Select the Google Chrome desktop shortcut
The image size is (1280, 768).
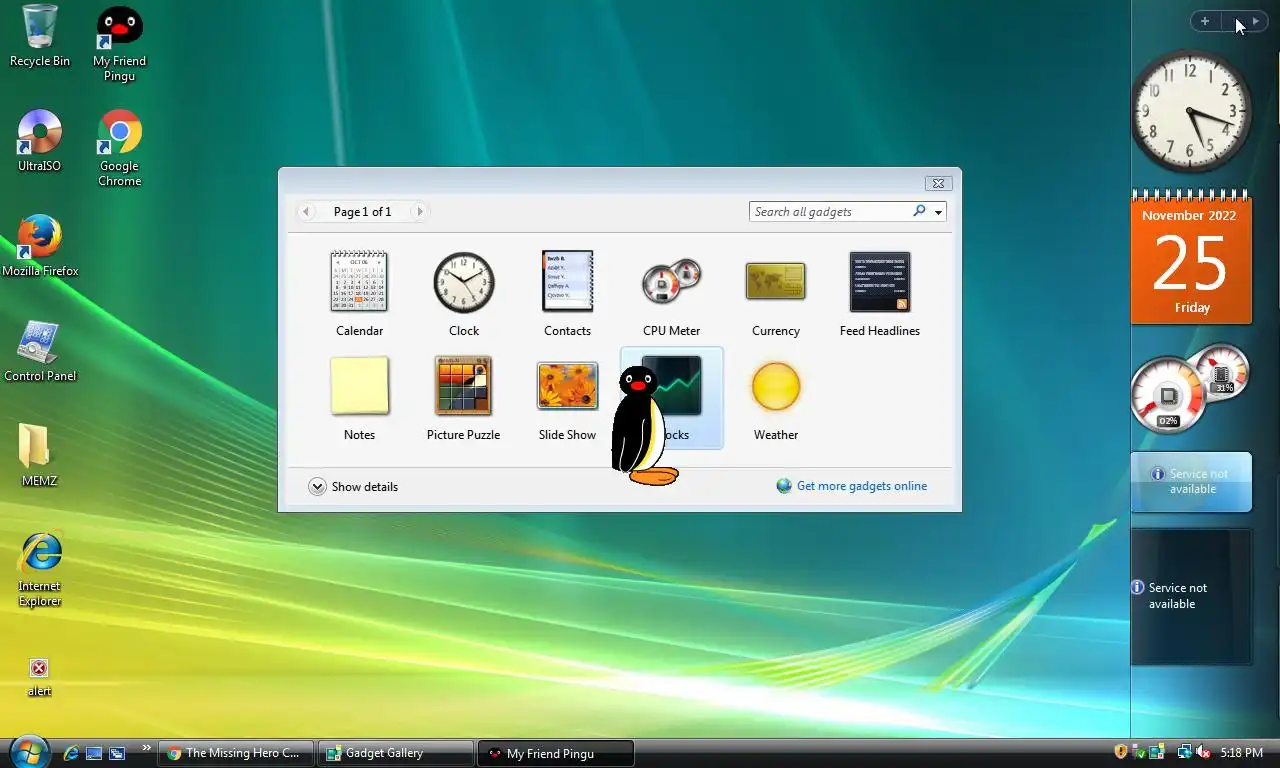point(119,148)
